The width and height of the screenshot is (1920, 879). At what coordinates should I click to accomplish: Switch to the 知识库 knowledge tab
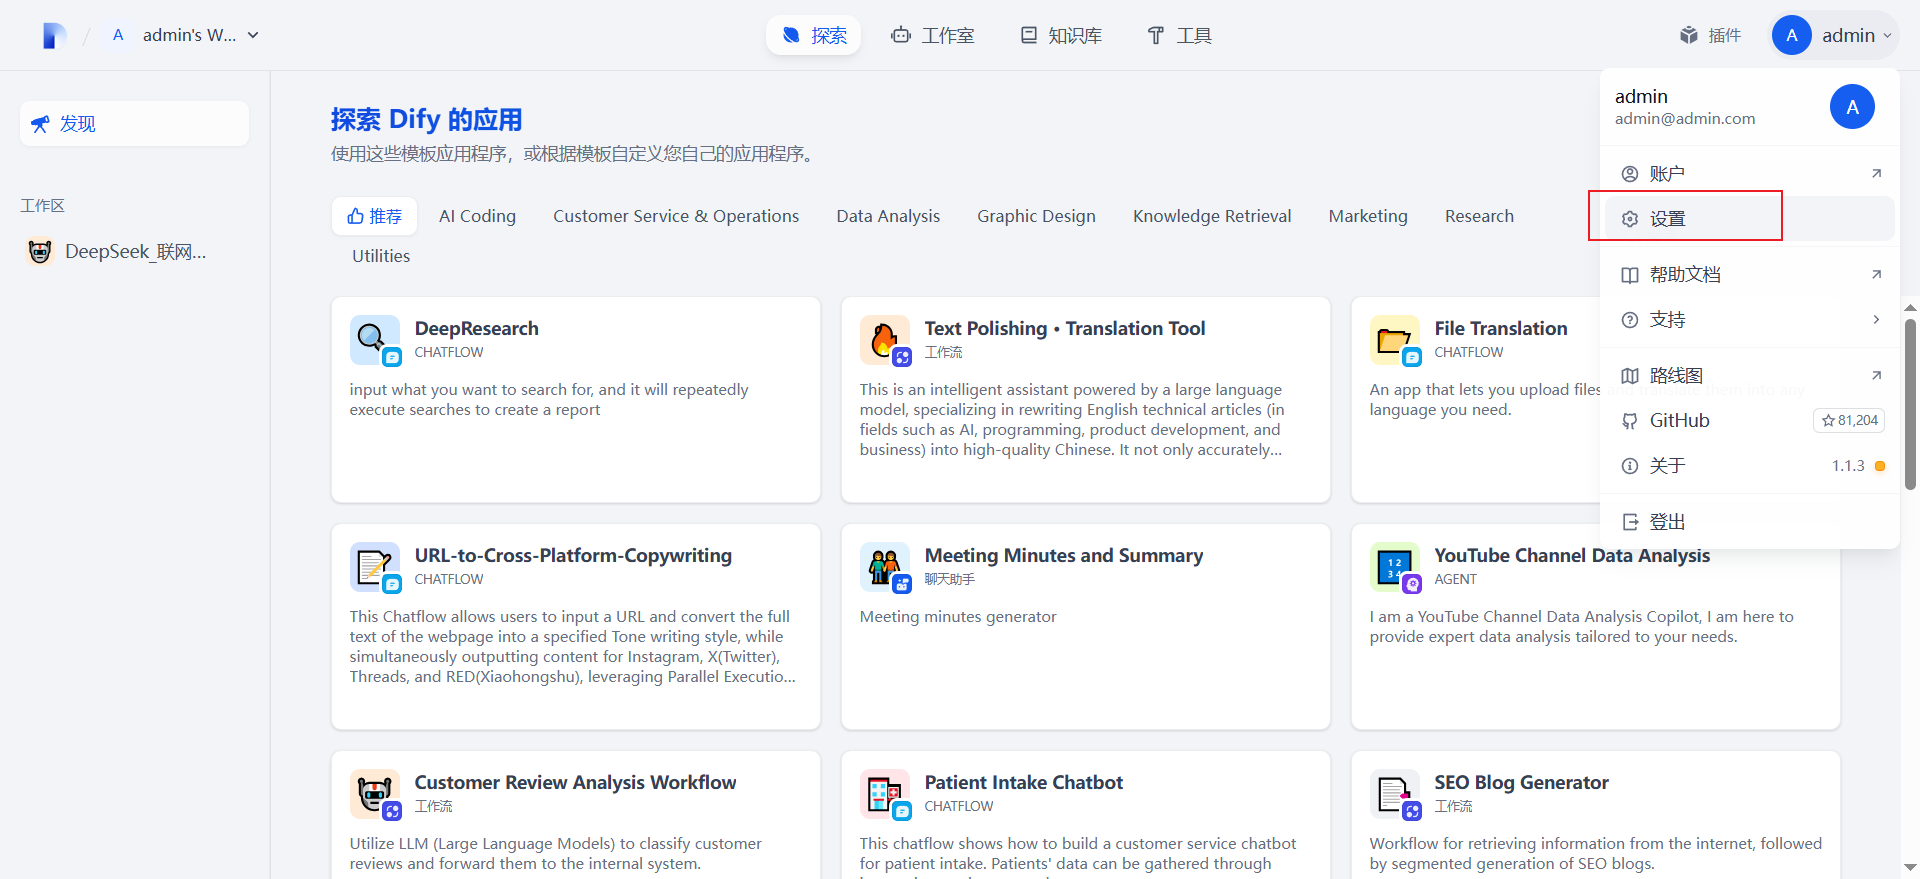(x=1061, y=36)
